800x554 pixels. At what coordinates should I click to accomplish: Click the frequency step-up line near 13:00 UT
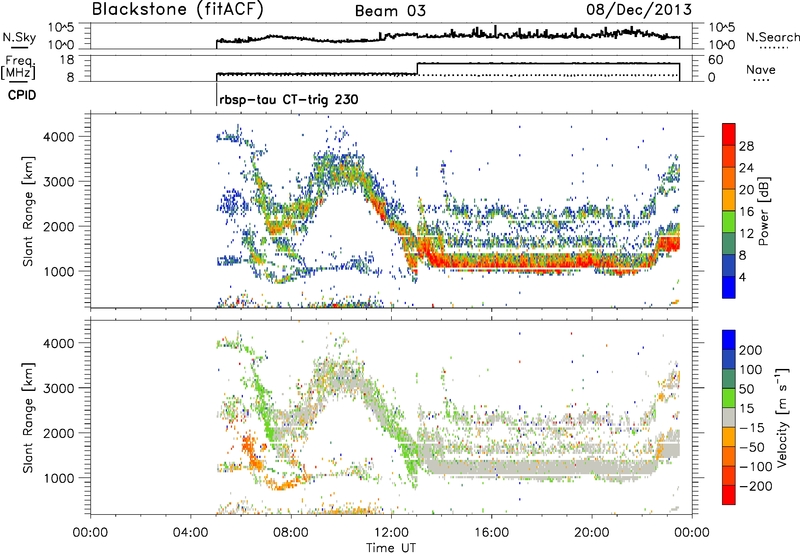coord(417,68)
